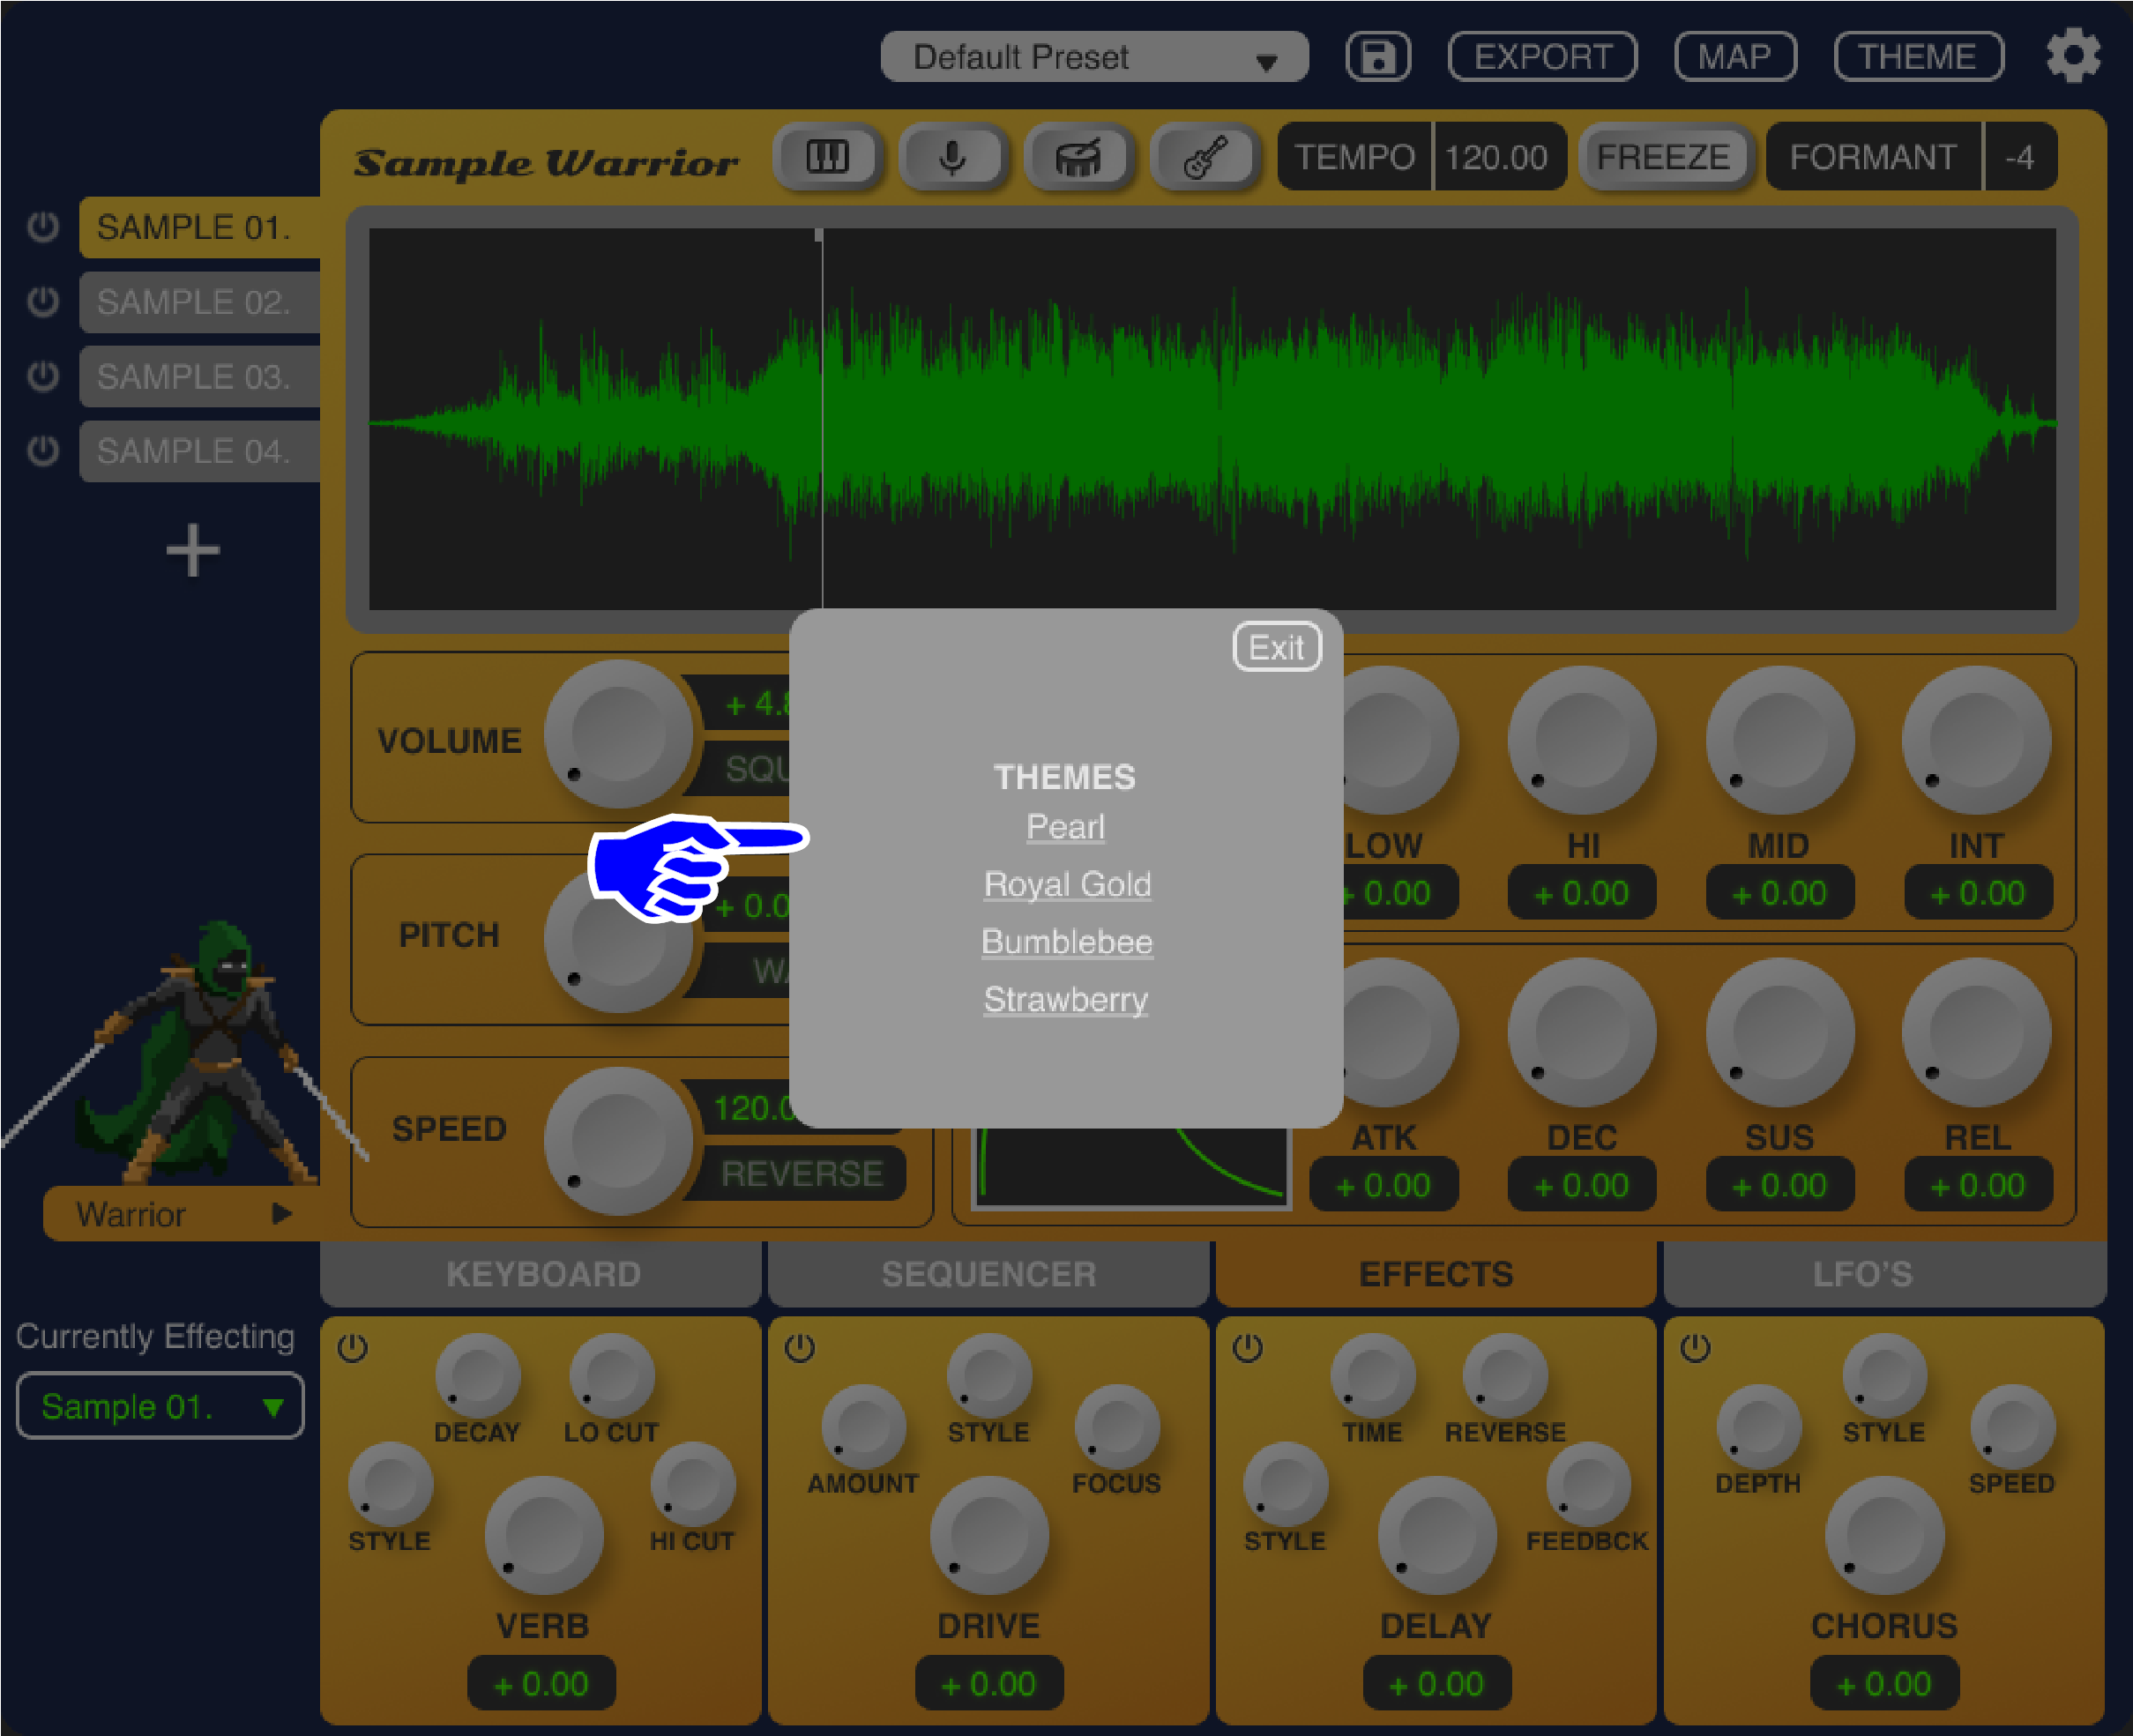Click the DRIVE AMOUNT knob
This screenshot has height=1736, width=2133.
pyautogui.click(x=863, y=1427)
